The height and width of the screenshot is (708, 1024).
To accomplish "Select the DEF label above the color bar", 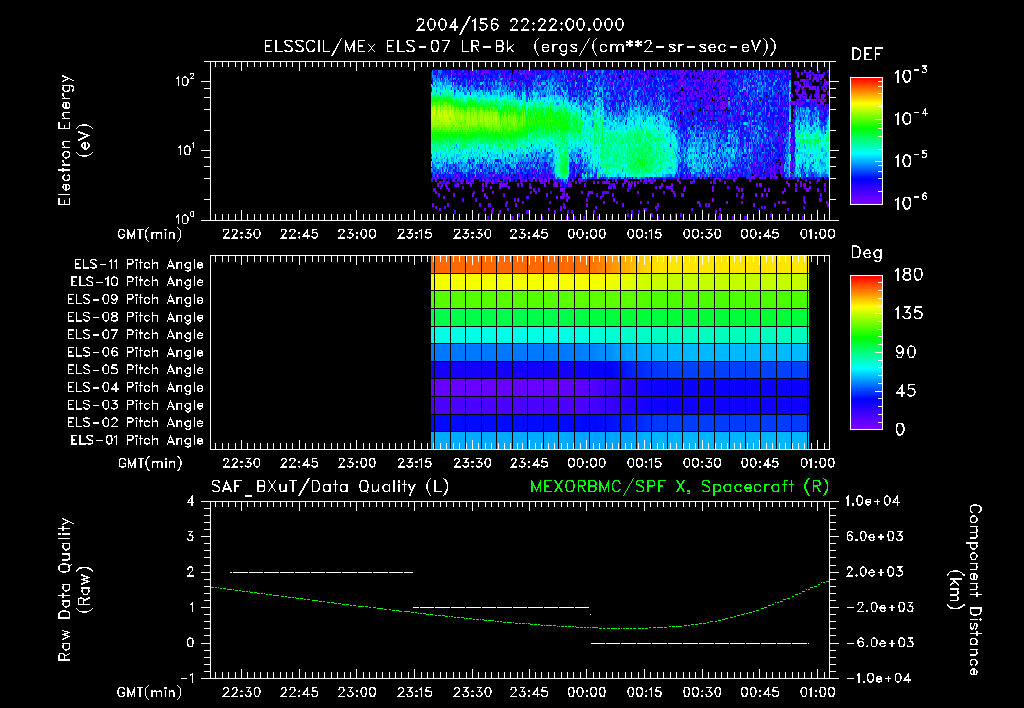I will click(866, 54).
